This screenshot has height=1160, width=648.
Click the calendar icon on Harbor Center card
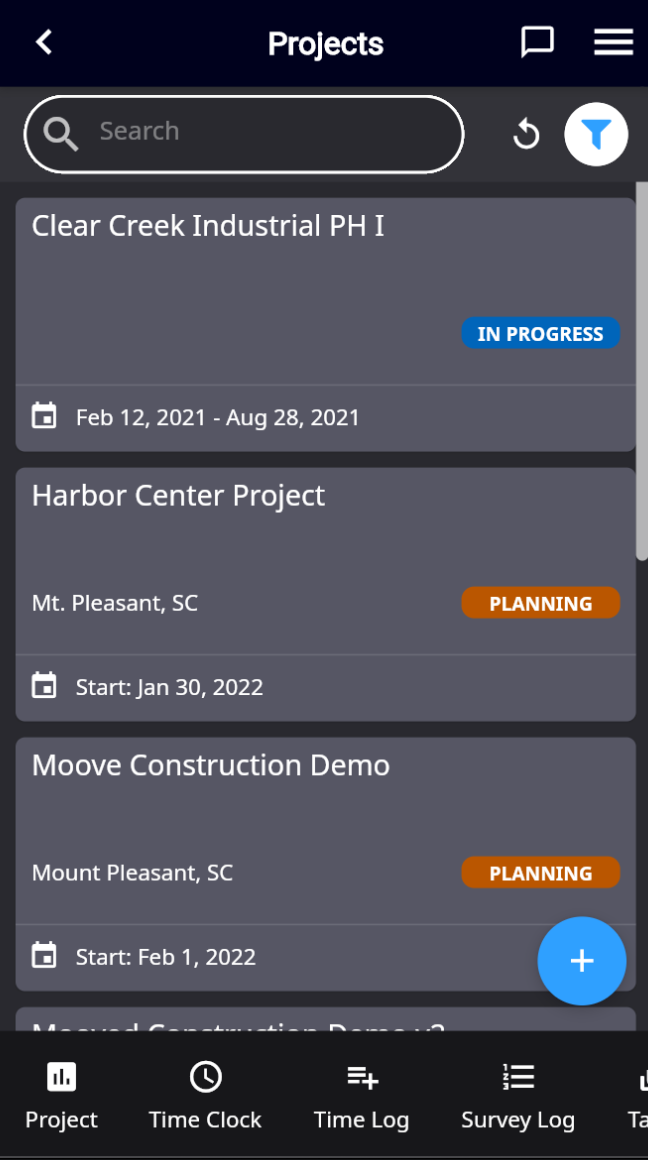[44, 686]
